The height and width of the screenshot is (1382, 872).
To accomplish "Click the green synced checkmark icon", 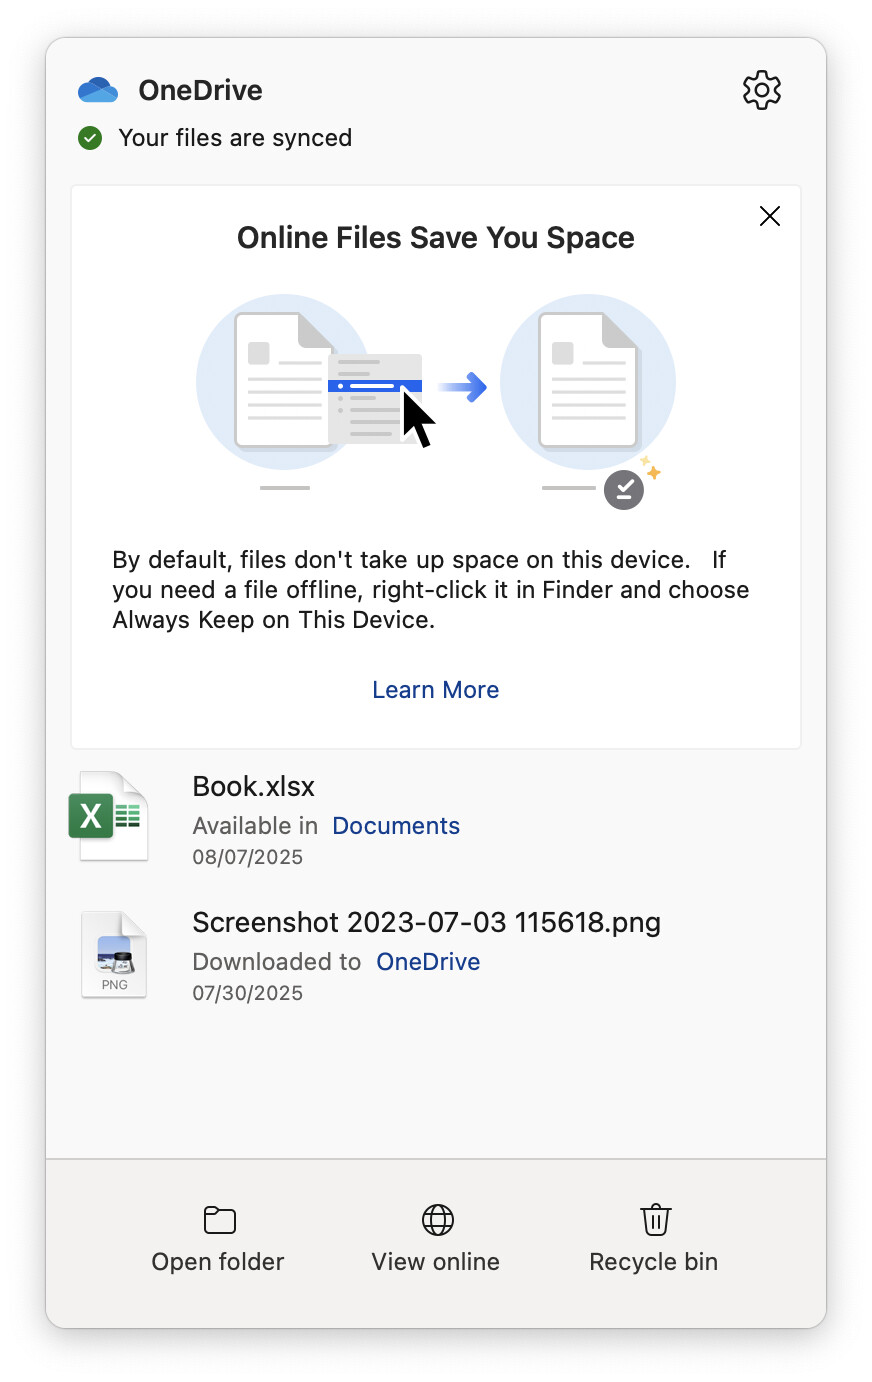I will (x=90, y=138).
